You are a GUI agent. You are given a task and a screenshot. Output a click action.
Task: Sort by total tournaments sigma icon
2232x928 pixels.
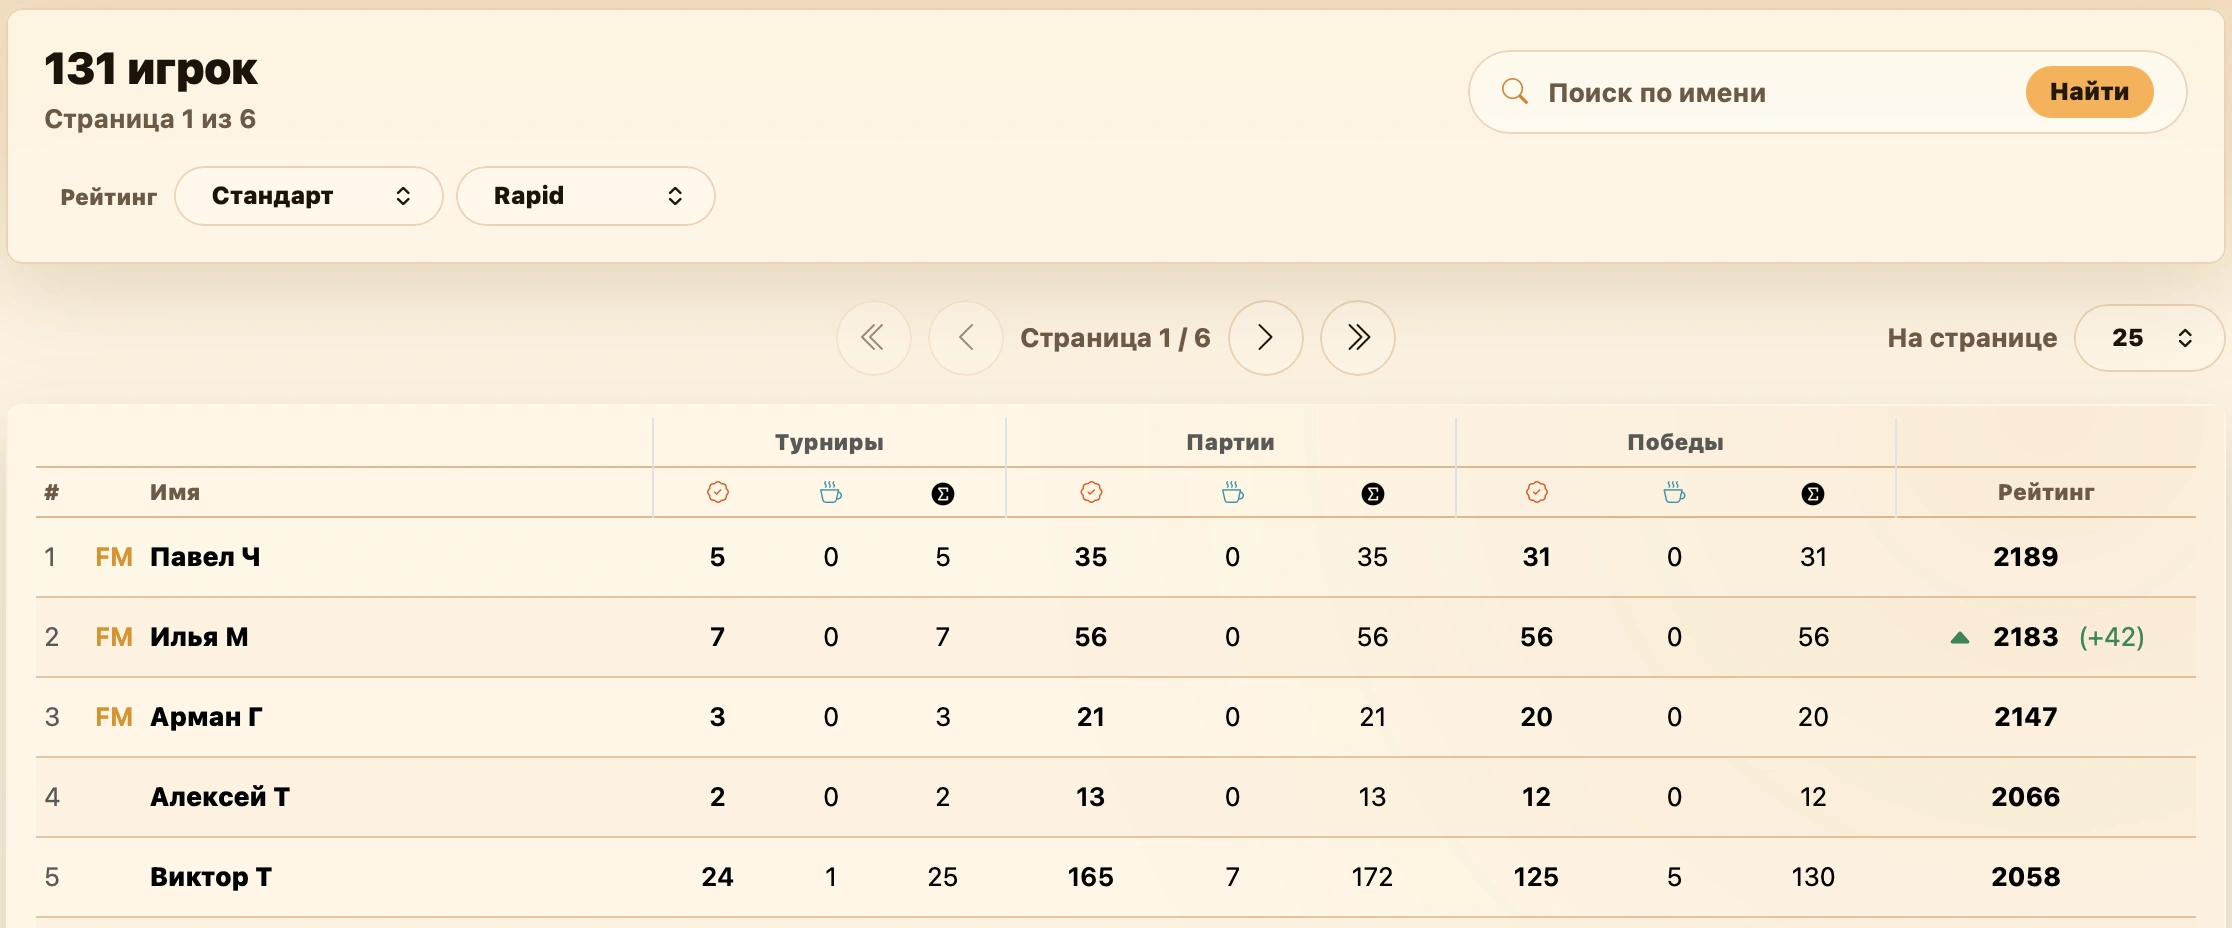943,494
